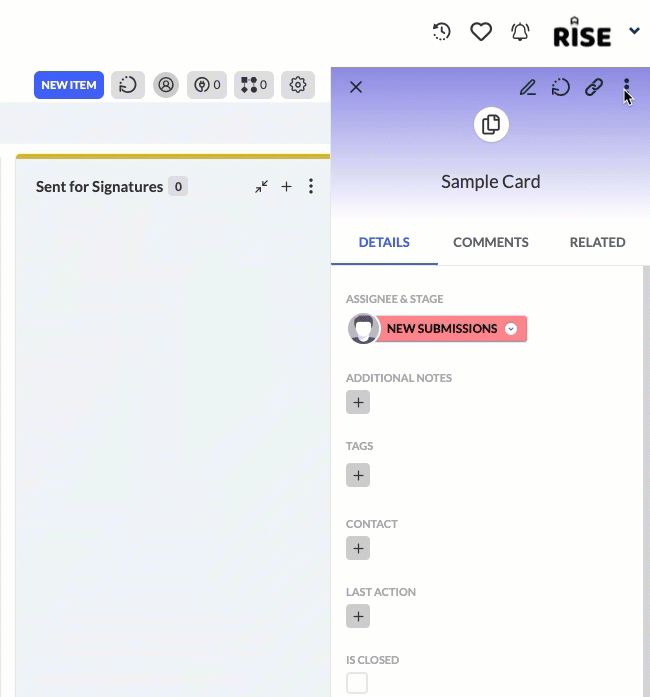This screenshot has height=697, width=650.
Task: Click the copy card icon above Sample Card
Action: point(491,124)
